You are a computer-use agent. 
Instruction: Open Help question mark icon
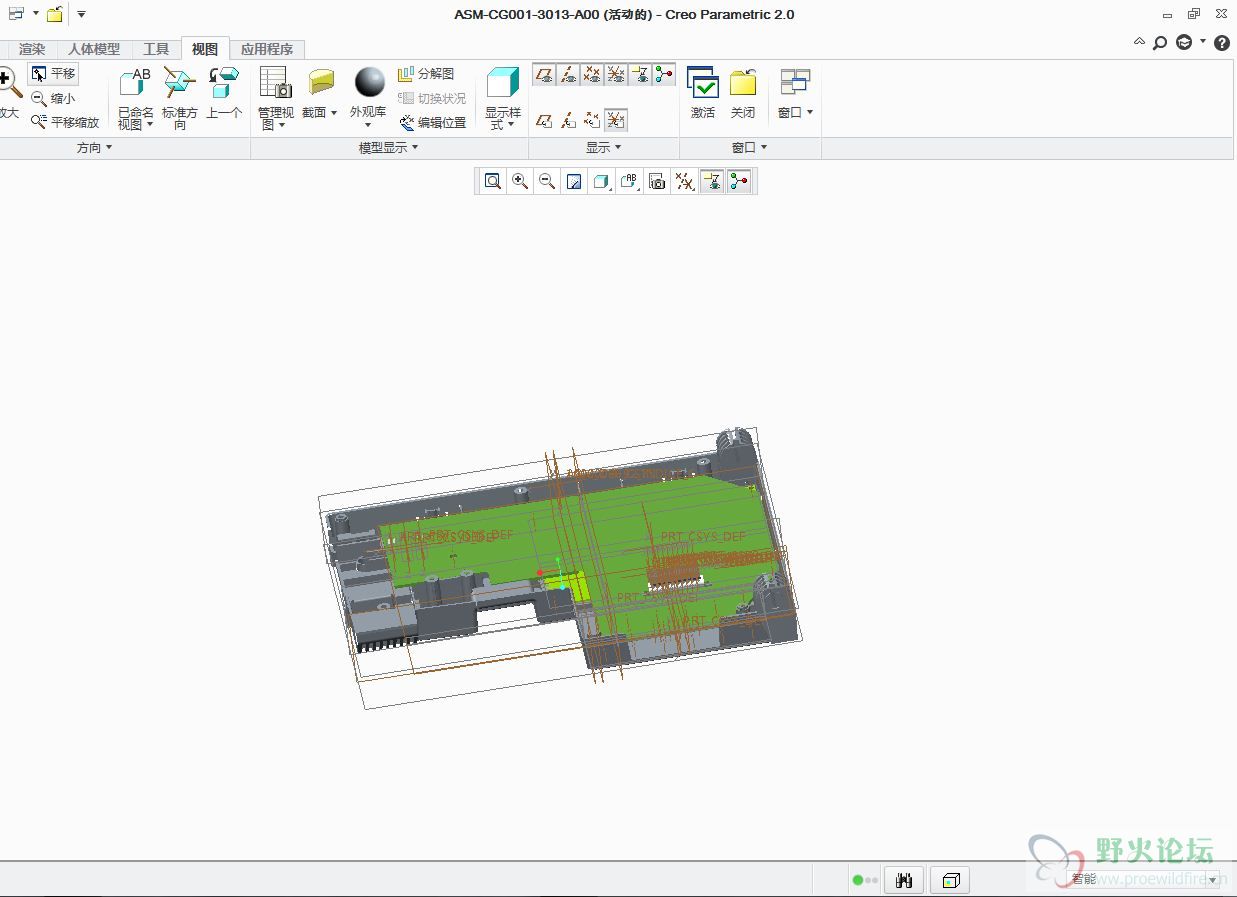pyautogui.click(x=1221, y=43)
